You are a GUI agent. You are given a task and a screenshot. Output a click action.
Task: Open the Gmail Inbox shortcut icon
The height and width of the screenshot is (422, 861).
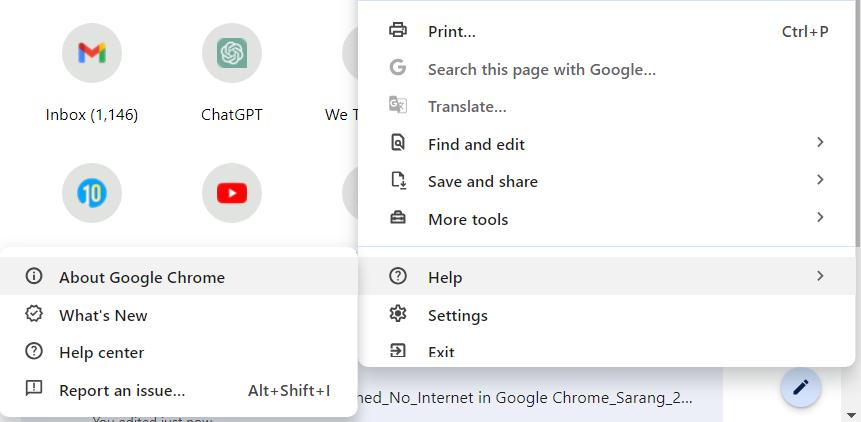[91, 53]
